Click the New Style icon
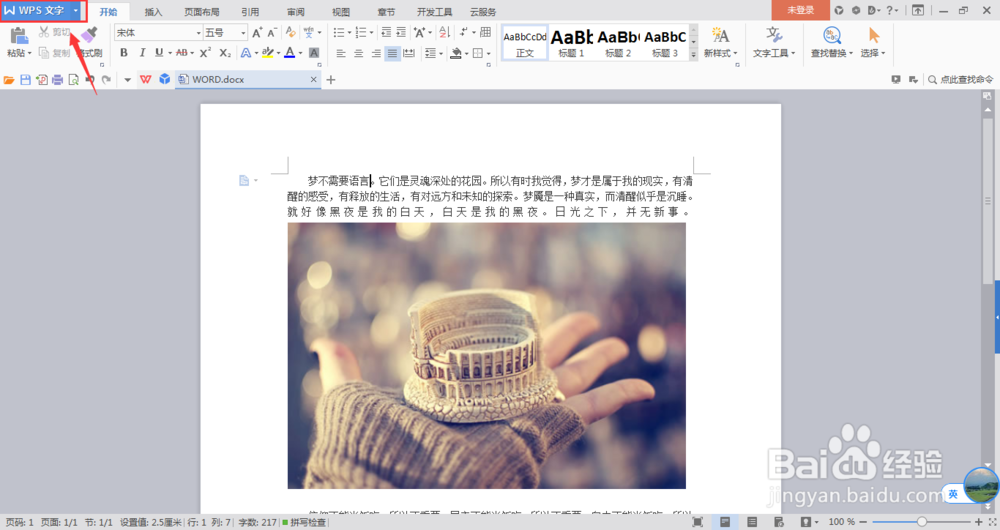This screenshot has height=530, width=1000. tap(720, 35)
